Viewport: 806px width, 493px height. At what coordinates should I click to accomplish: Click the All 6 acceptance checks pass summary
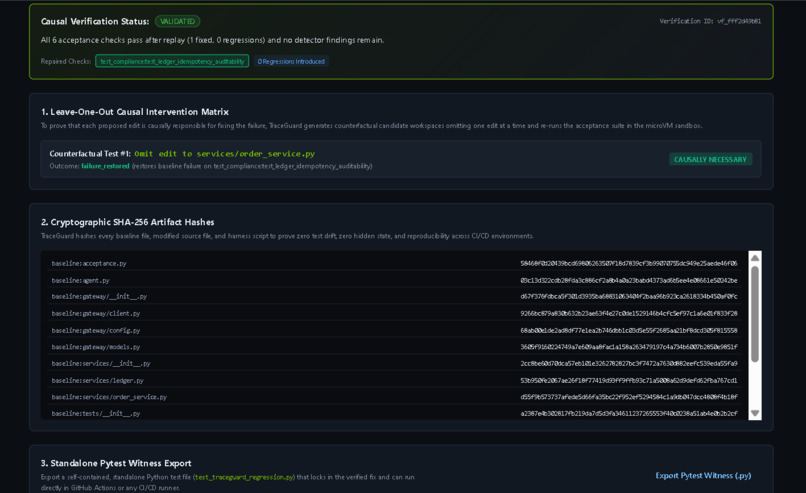tap(212, 40)
